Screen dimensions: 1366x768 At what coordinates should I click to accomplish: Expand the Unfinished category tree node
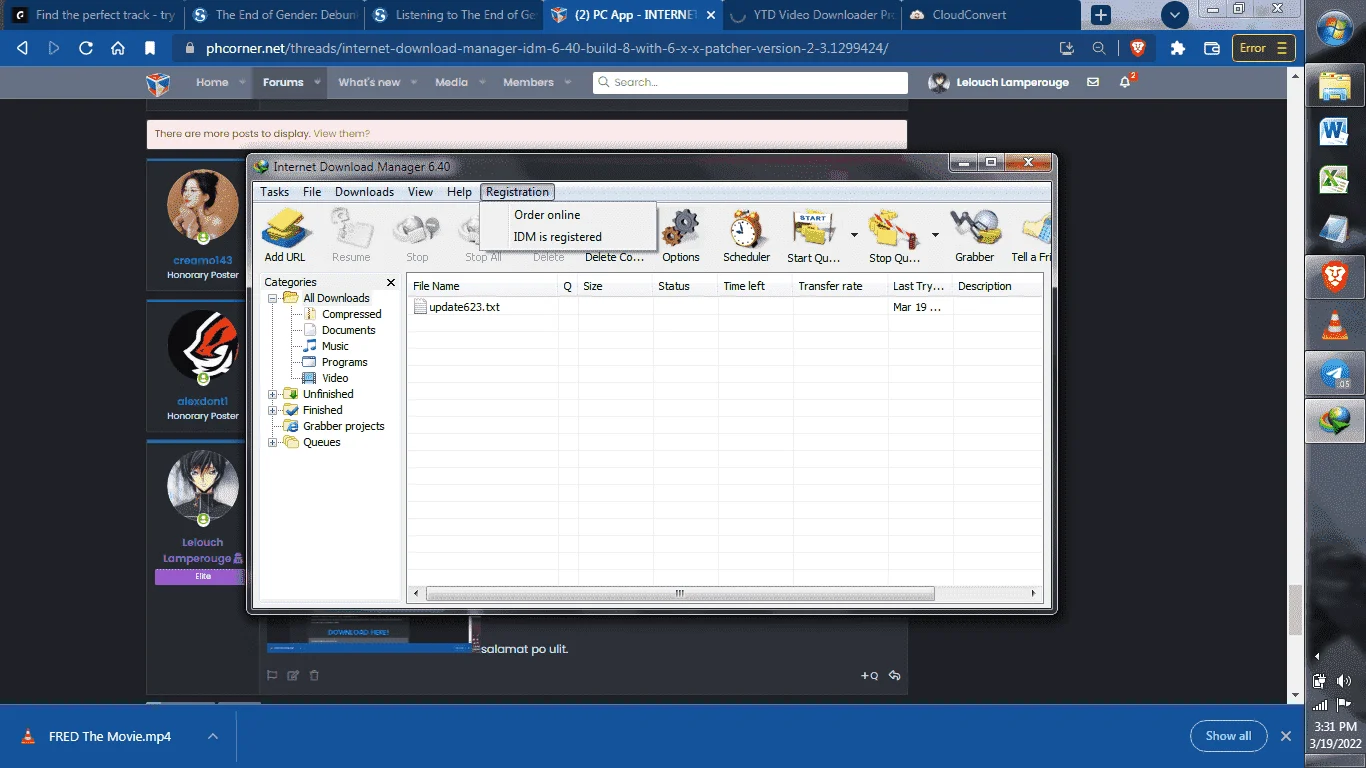coord(273,394)
